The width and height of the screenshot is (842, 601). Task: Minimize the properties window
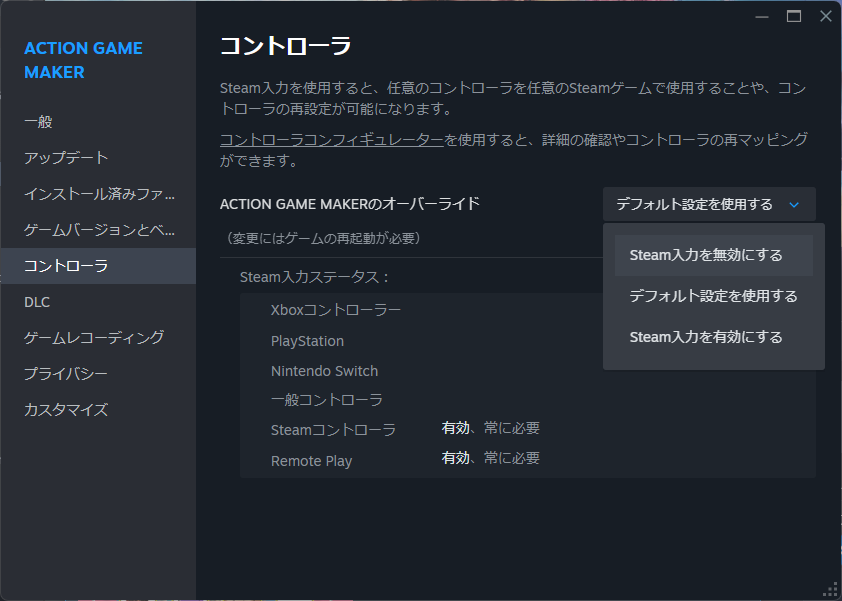762,17
